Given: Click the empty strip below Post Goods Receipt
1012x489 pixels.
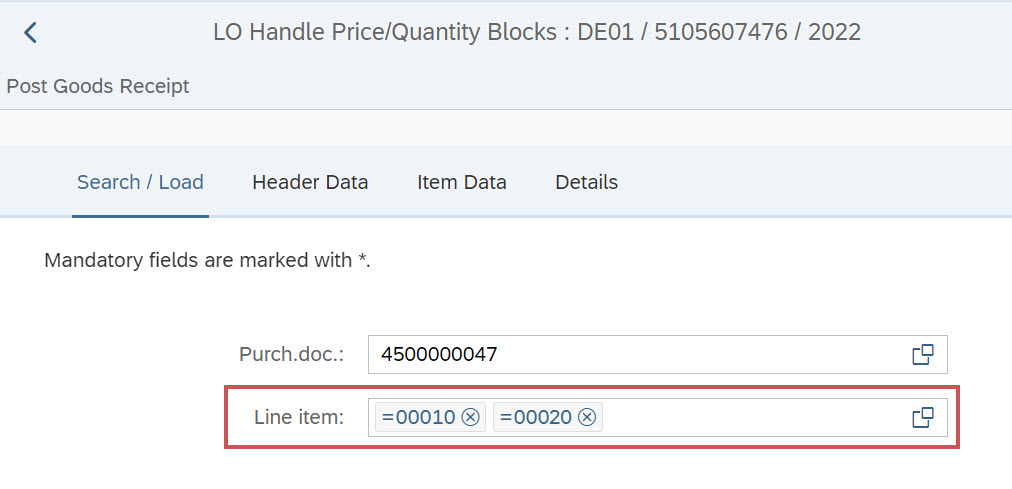Looking at the screenshot, I should (x=500, y=128).
